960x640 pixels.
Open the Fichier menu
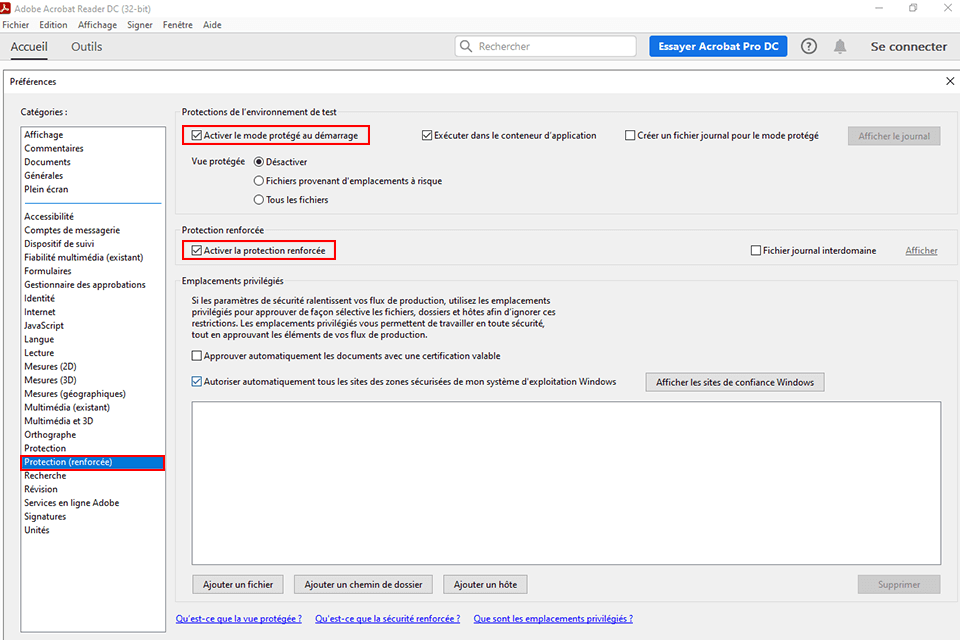[x=15, y=25]
